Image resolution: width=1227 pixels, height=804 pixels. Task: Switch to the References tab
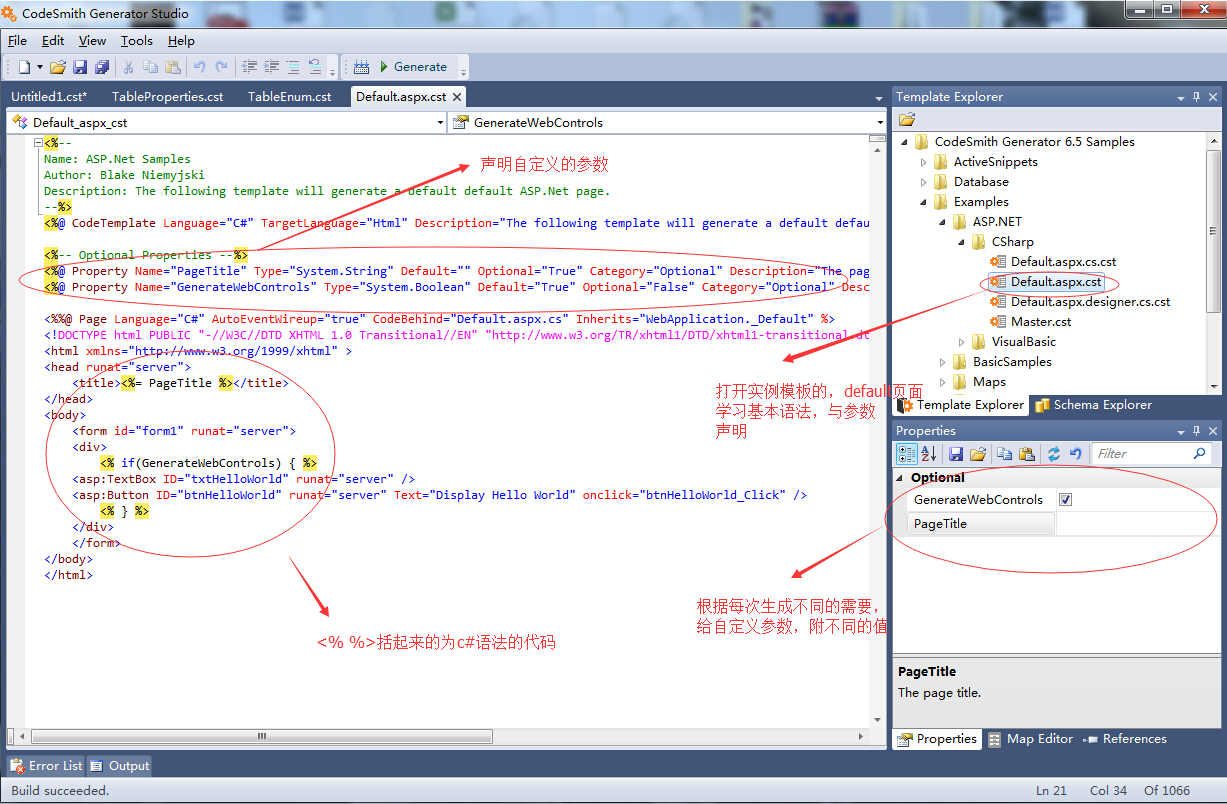[1126, 739]
